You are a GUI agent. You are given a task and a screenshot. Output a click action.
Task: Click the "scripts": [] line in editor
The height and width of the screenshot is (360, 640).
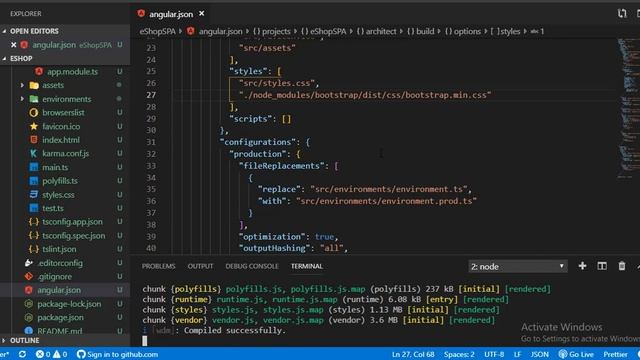point(260,119)
